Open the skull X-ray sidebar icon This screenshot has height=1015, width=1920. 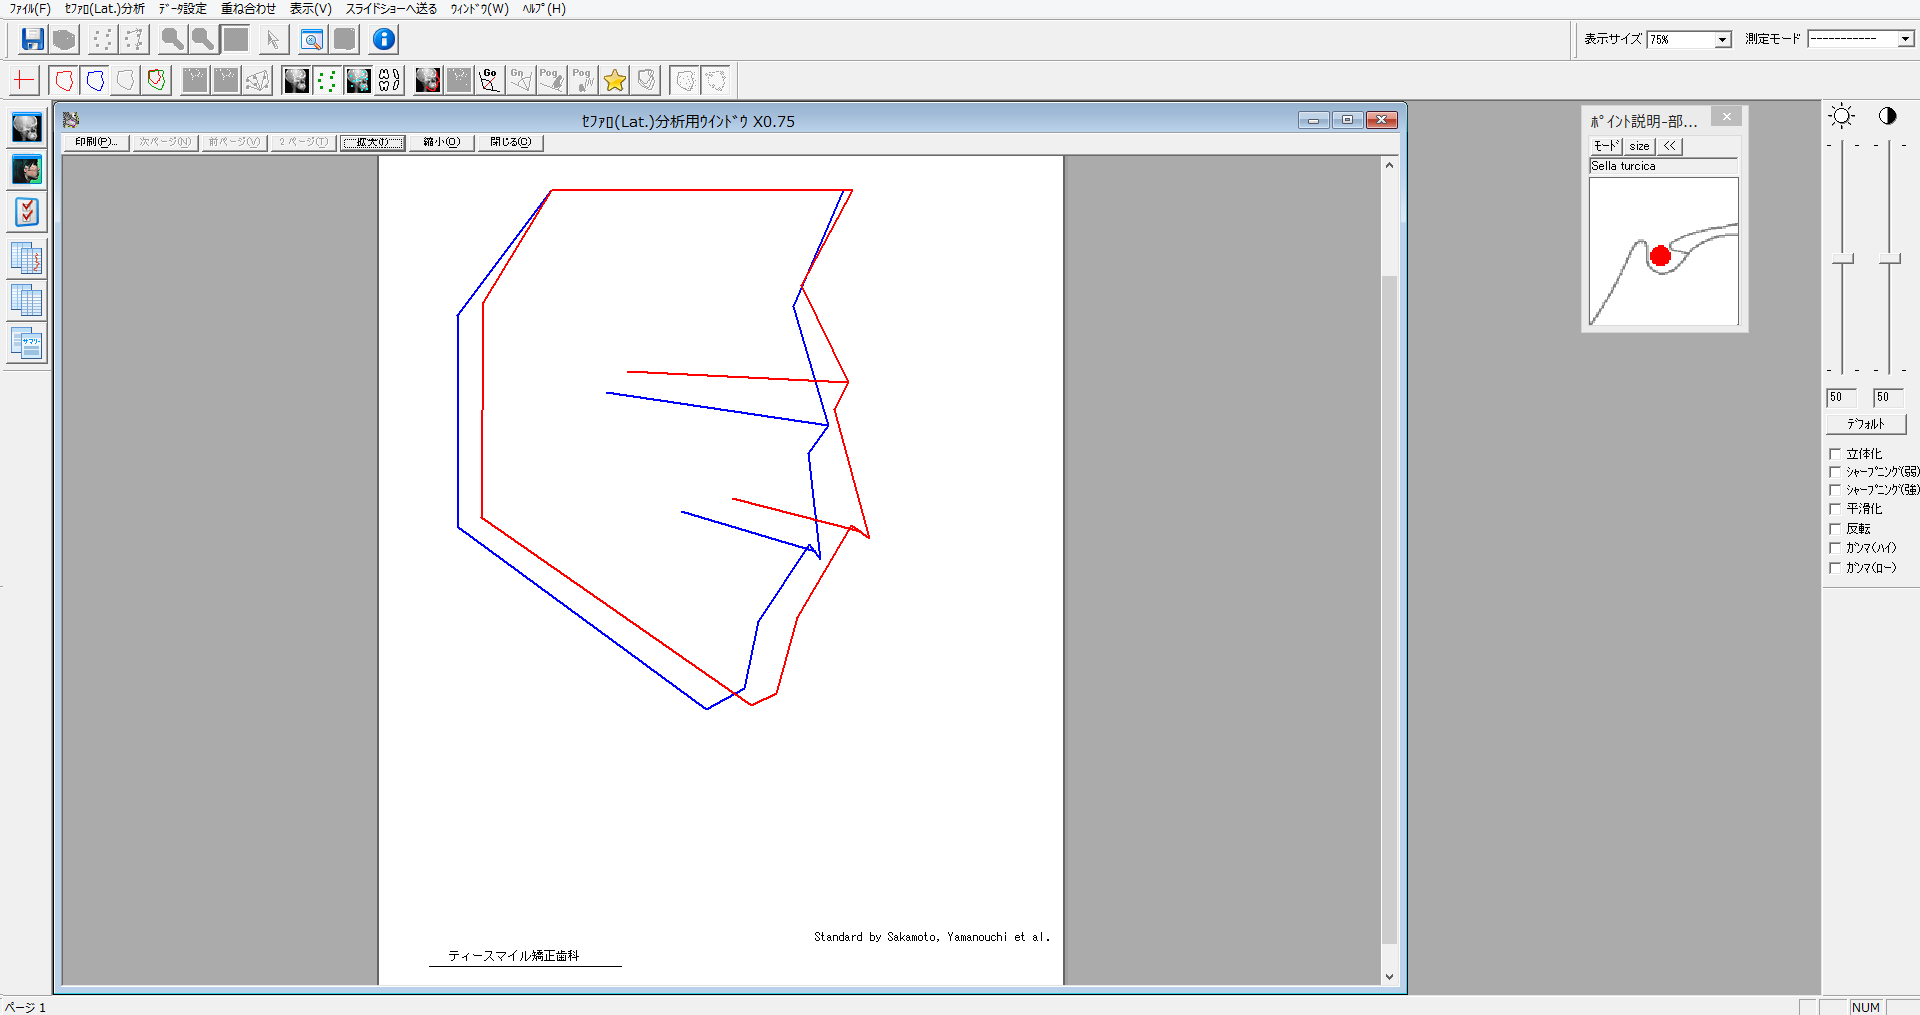coord(27,128)
